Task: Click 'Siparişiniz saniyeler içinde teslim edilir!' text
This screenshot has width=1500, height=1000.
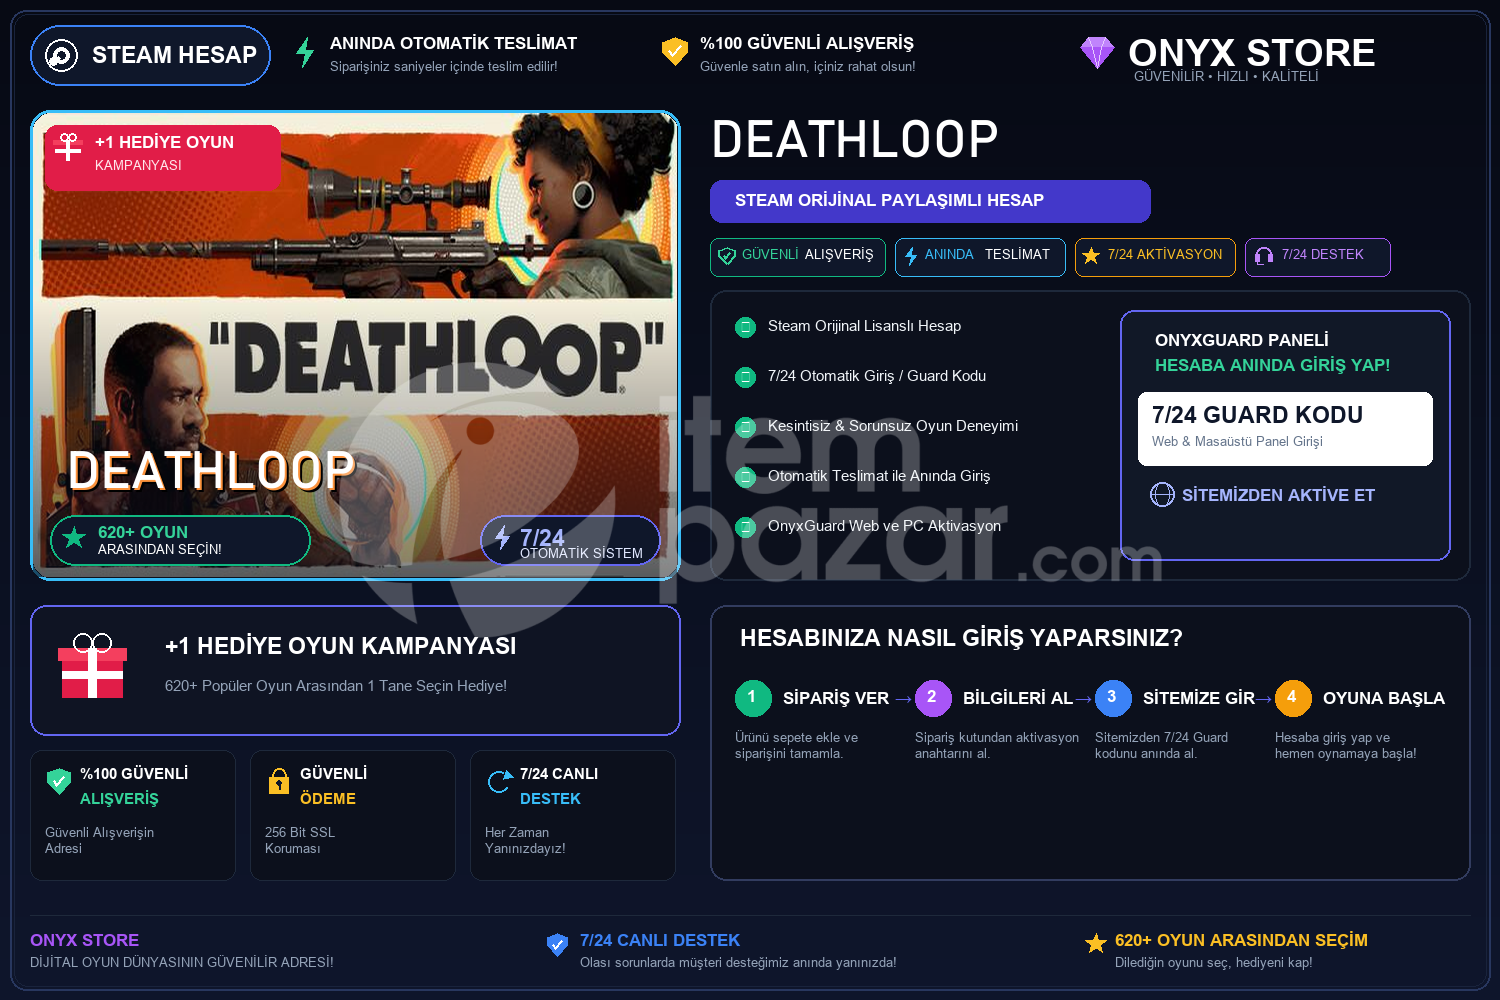Action: coord(444,66)
